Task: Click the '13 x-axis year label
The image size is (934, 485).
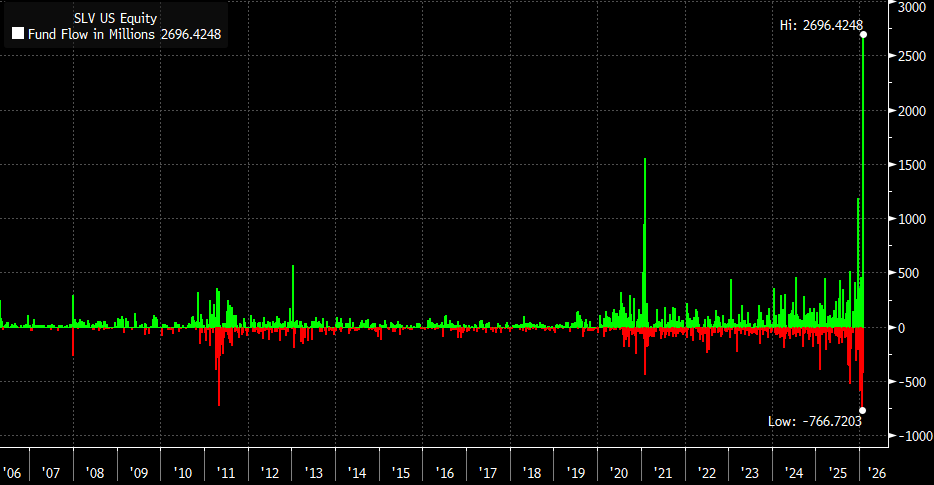Action: click(313, 473)
